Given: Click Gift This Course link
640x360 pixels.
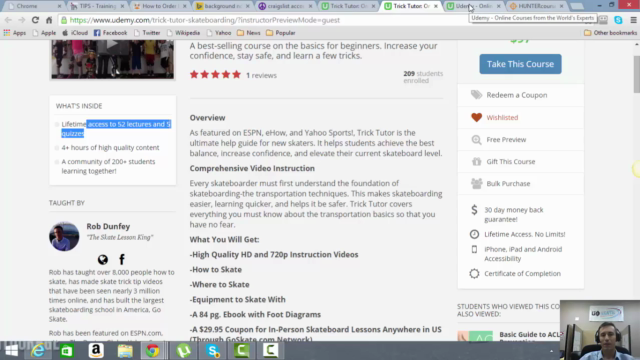Looking at the screenshot, I should (x=511, y=162).
